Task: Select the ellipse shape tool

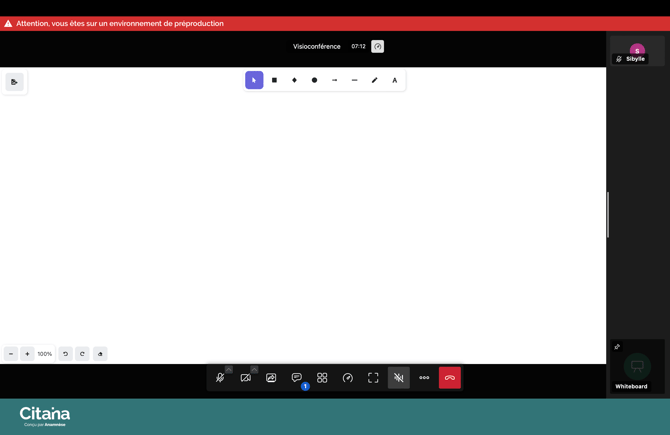Action: pos(314,80)
